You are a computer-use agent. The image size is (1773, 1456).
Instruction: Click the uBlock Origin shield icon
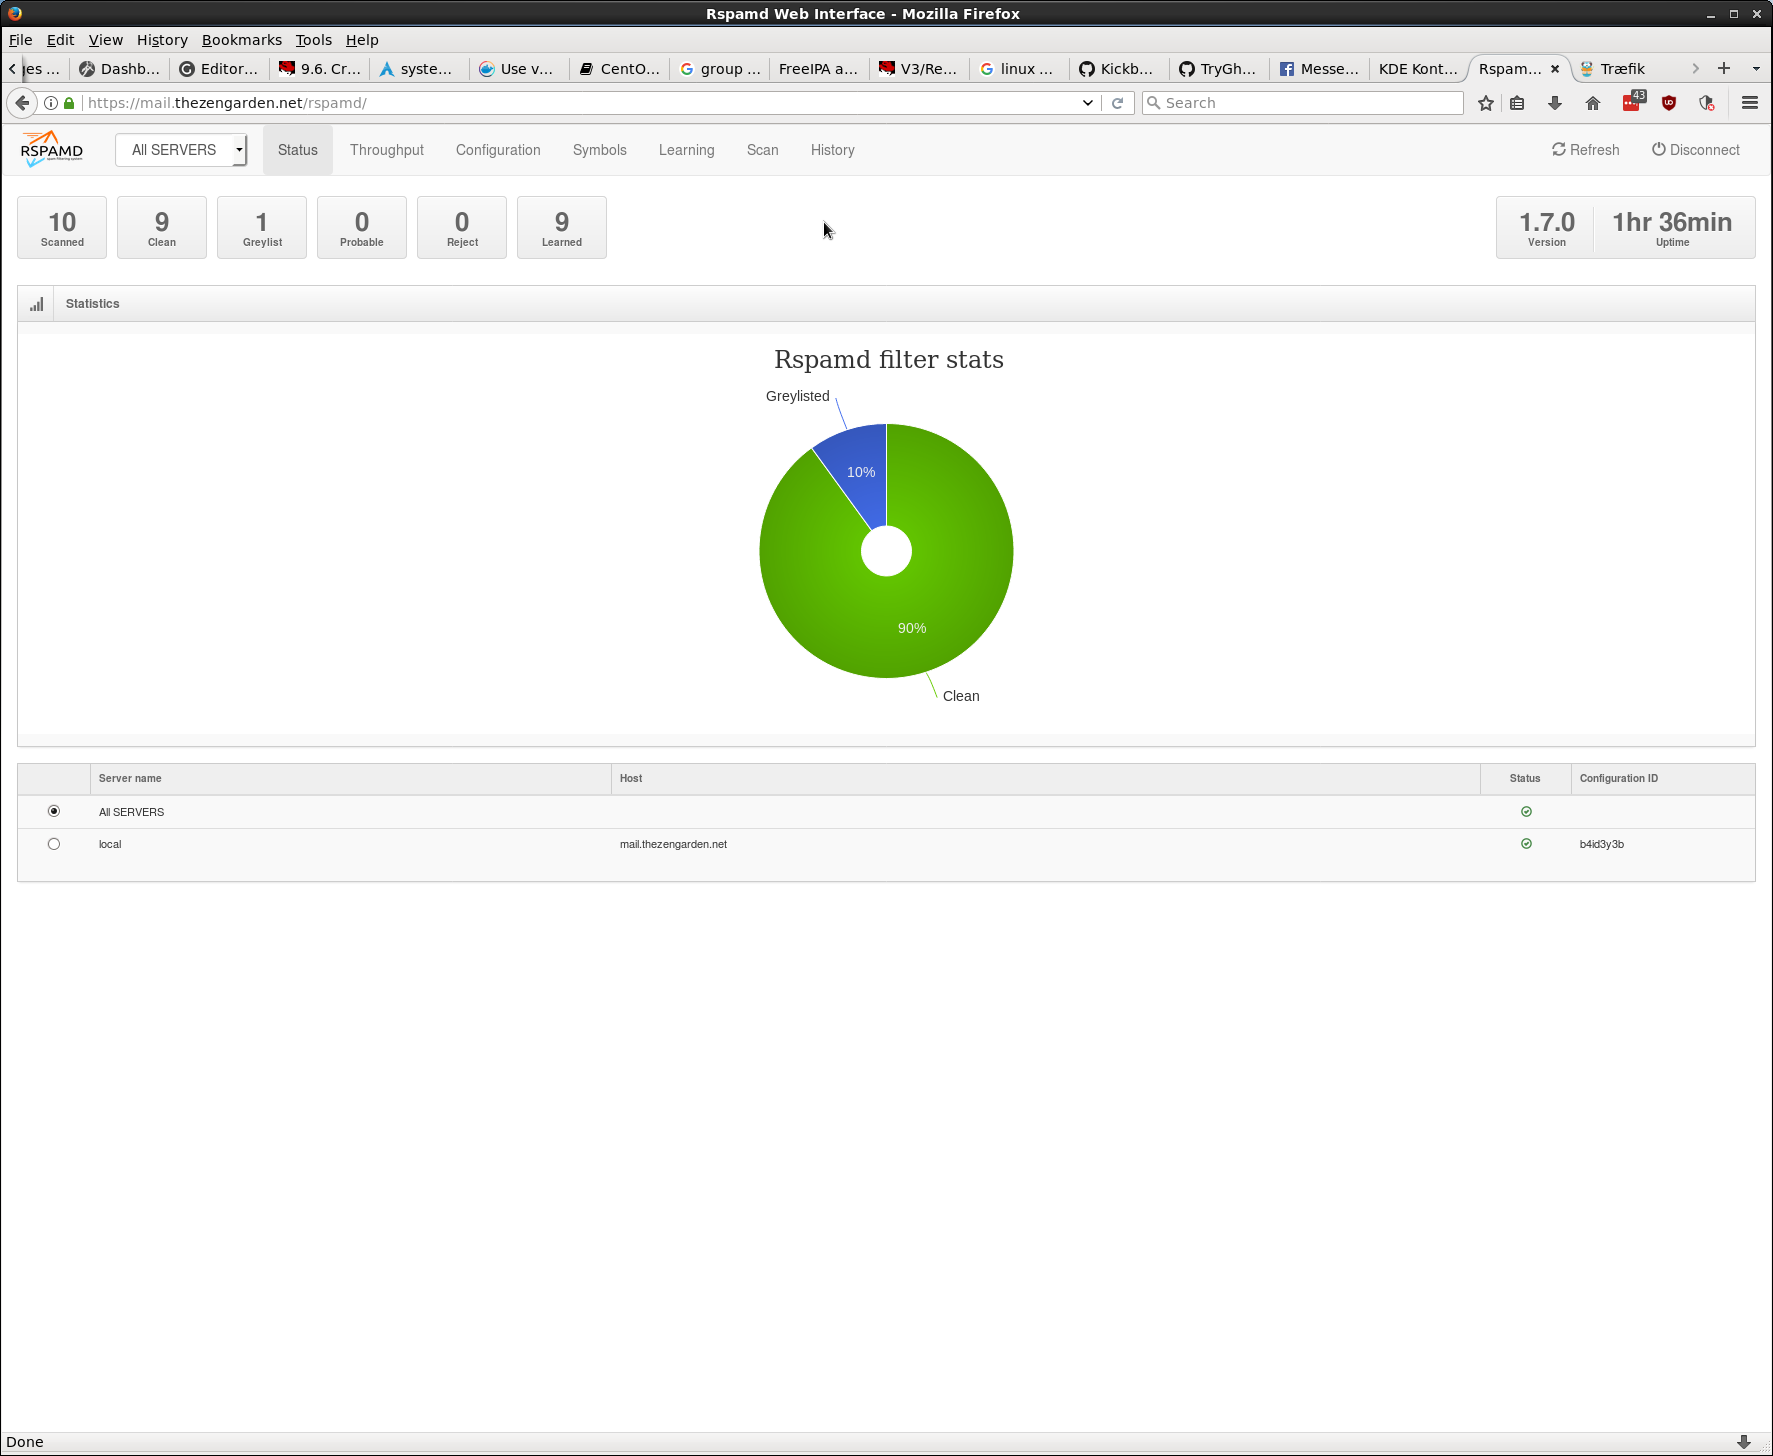pyautogui.click(x=1669, y=103)
